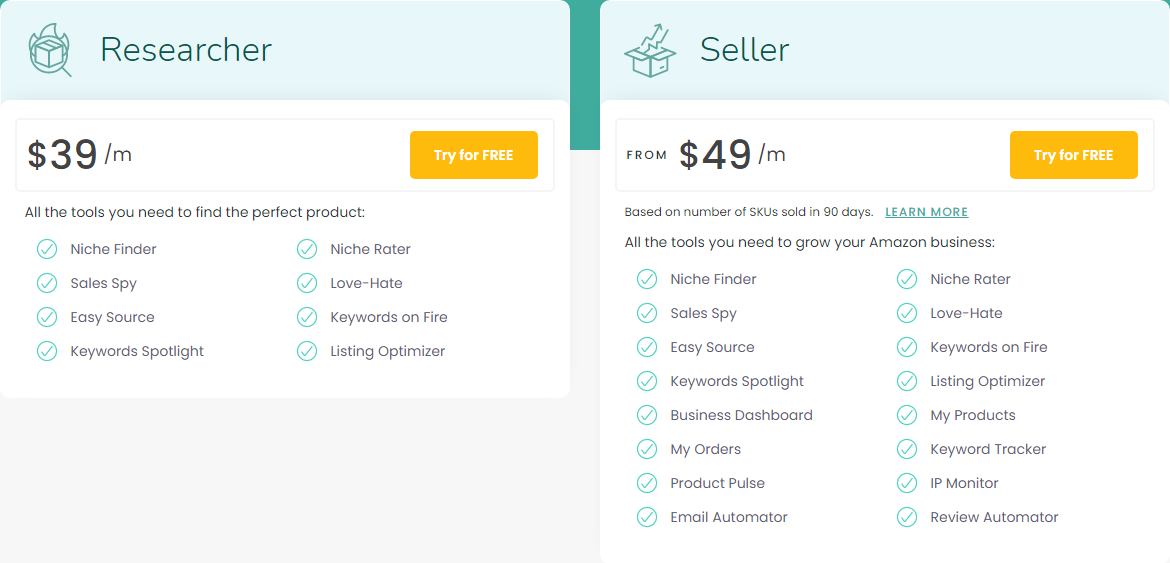The width and height of the screenshot is (1170, 563).
Task: Click the My Products feature label
Action: coord(973,415)
